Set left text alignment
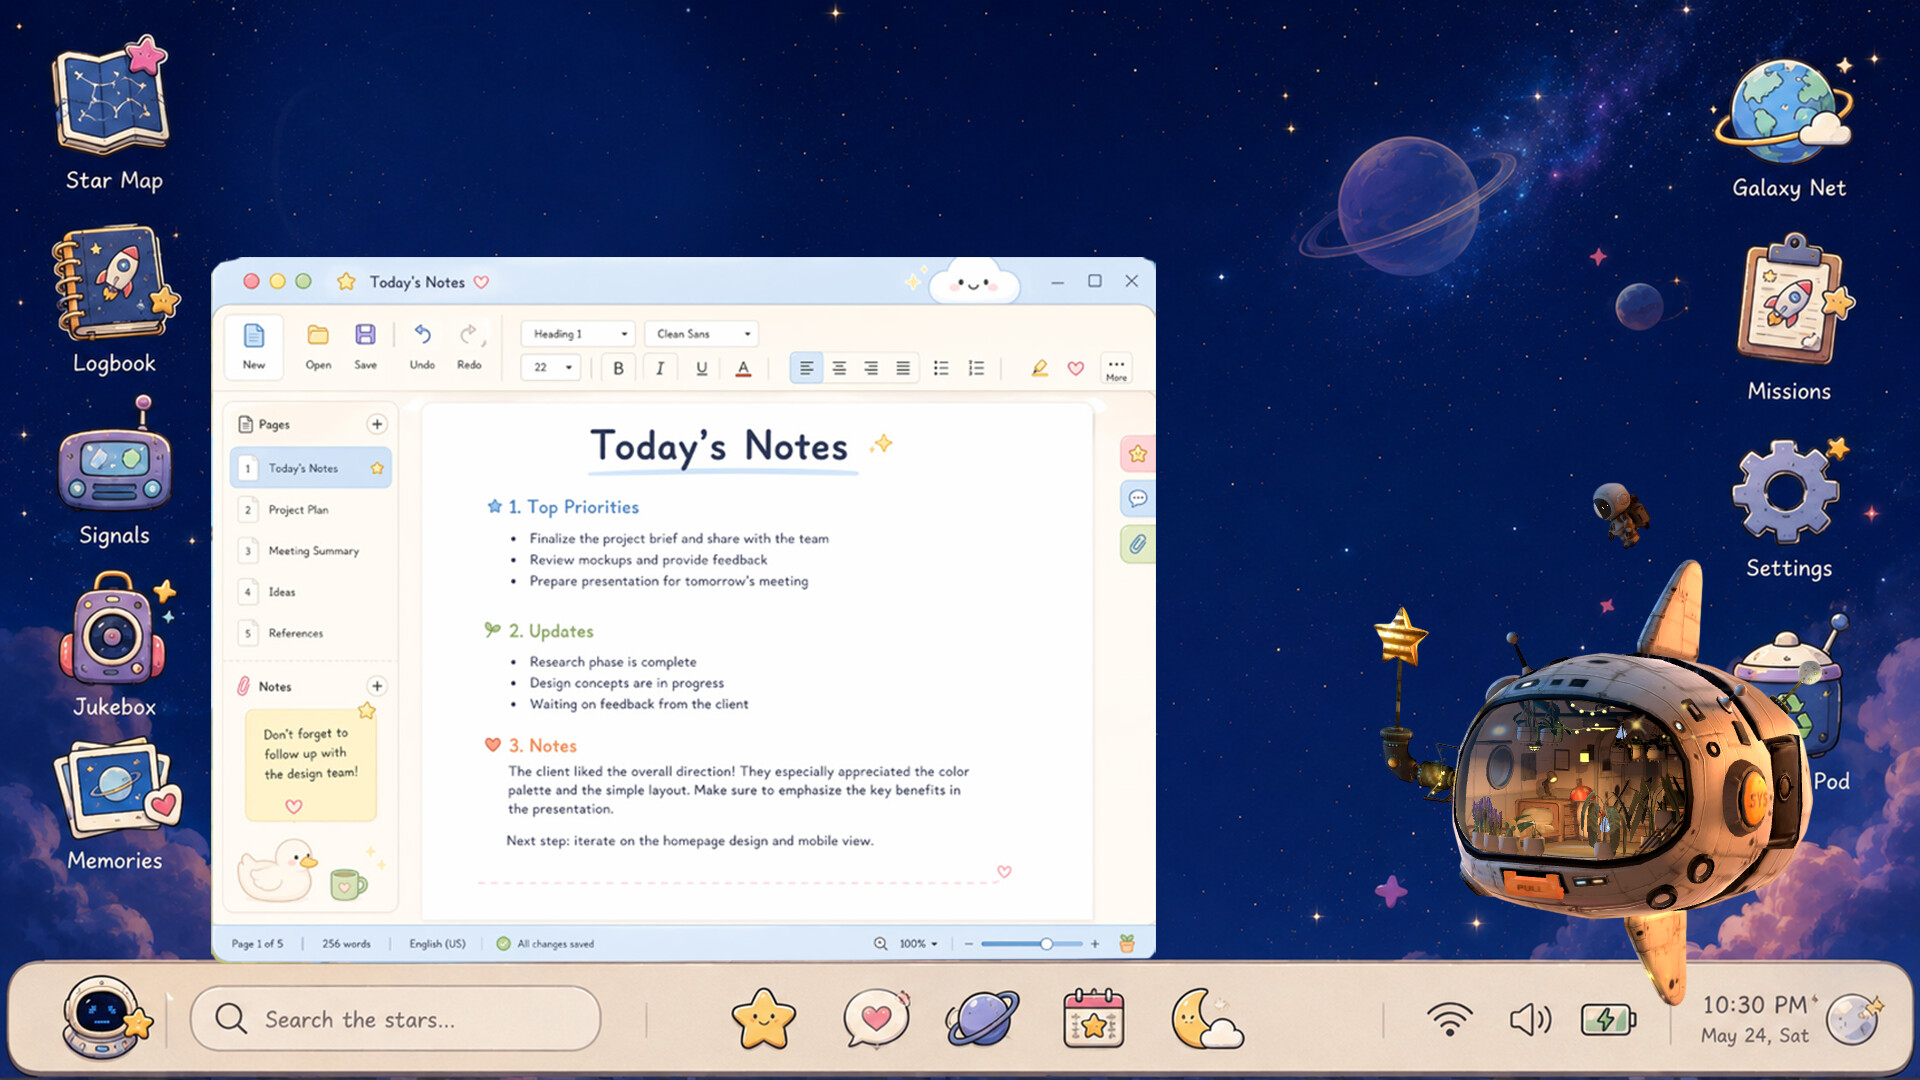The image size is (1920, 1080). click(806, 368)
